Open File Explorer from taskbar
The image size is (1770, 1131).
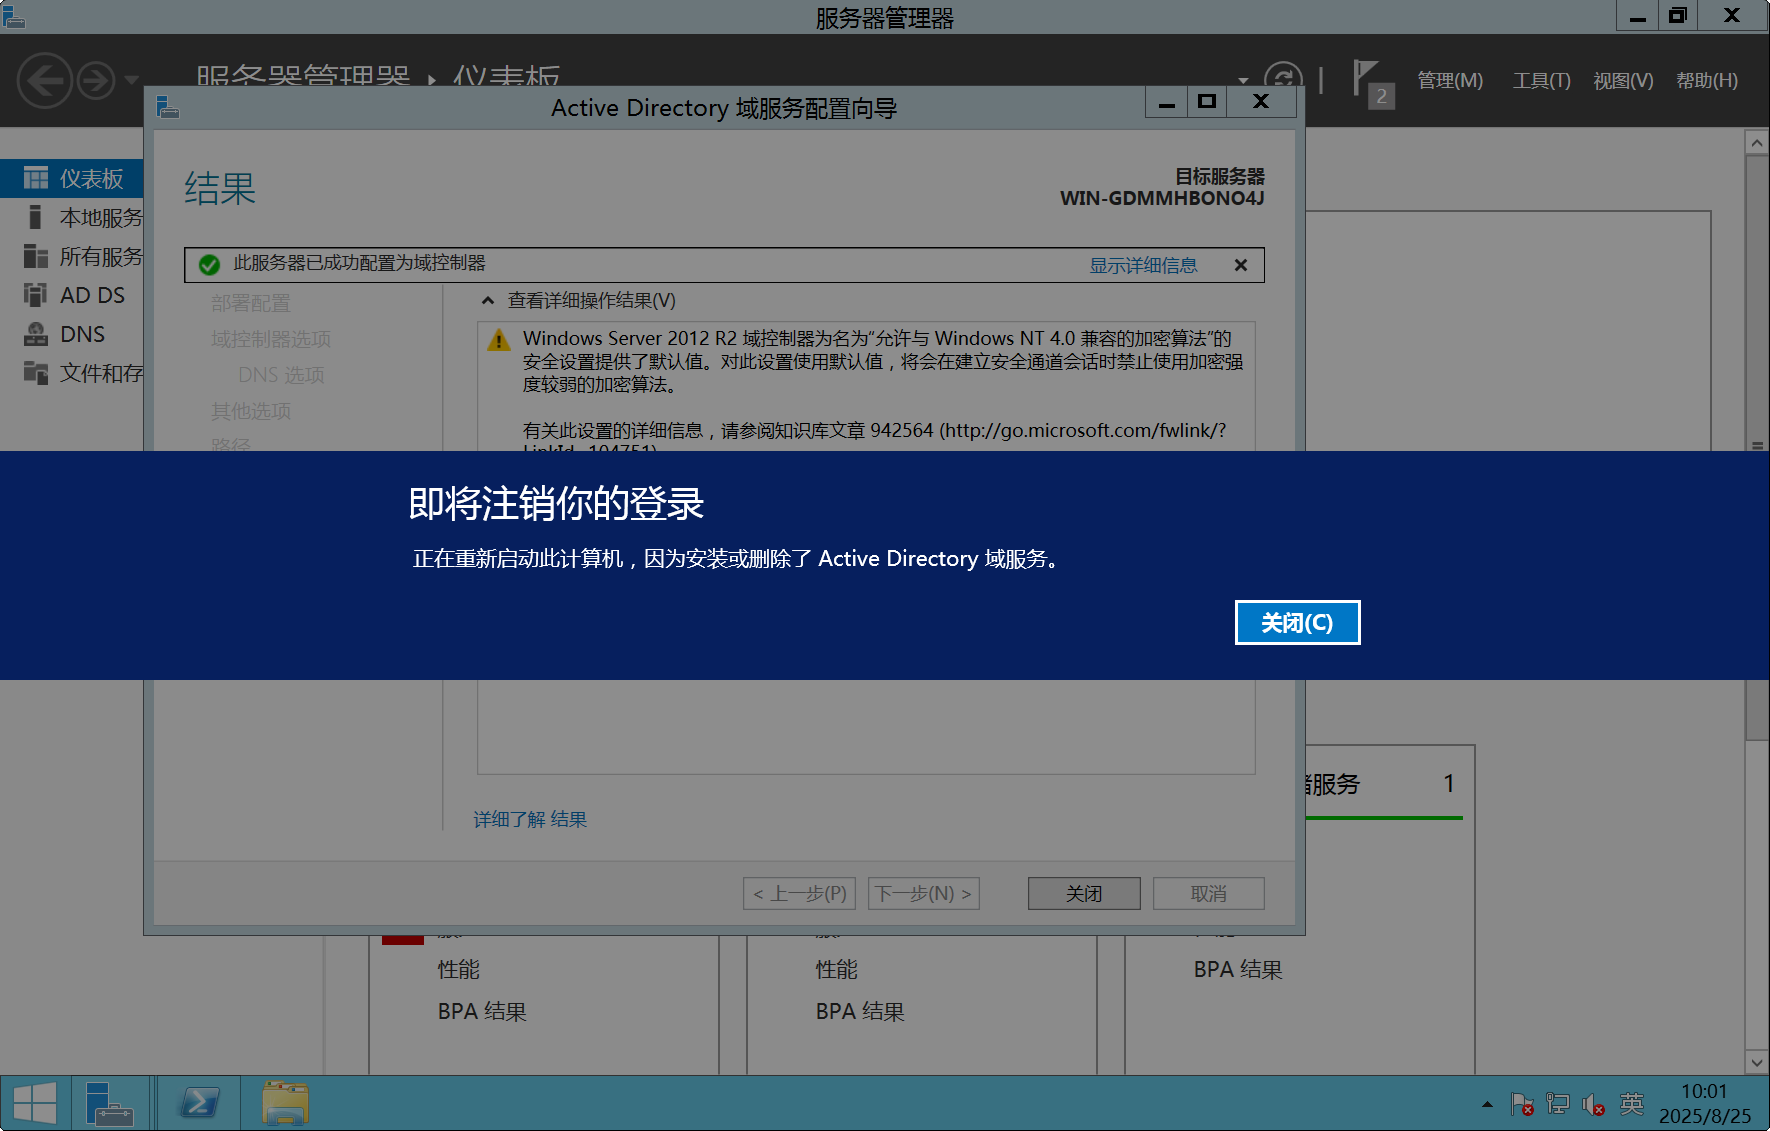point(285,1104)
